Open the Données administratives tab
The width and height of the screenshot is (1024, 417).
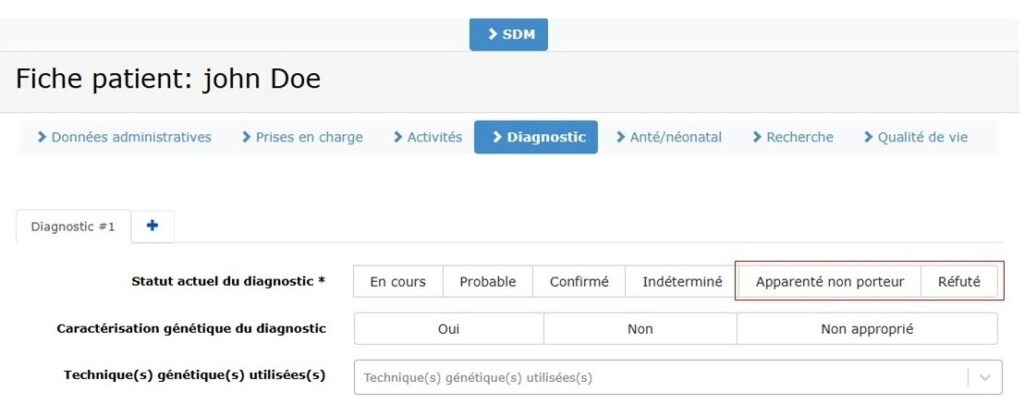pos(124,137)
